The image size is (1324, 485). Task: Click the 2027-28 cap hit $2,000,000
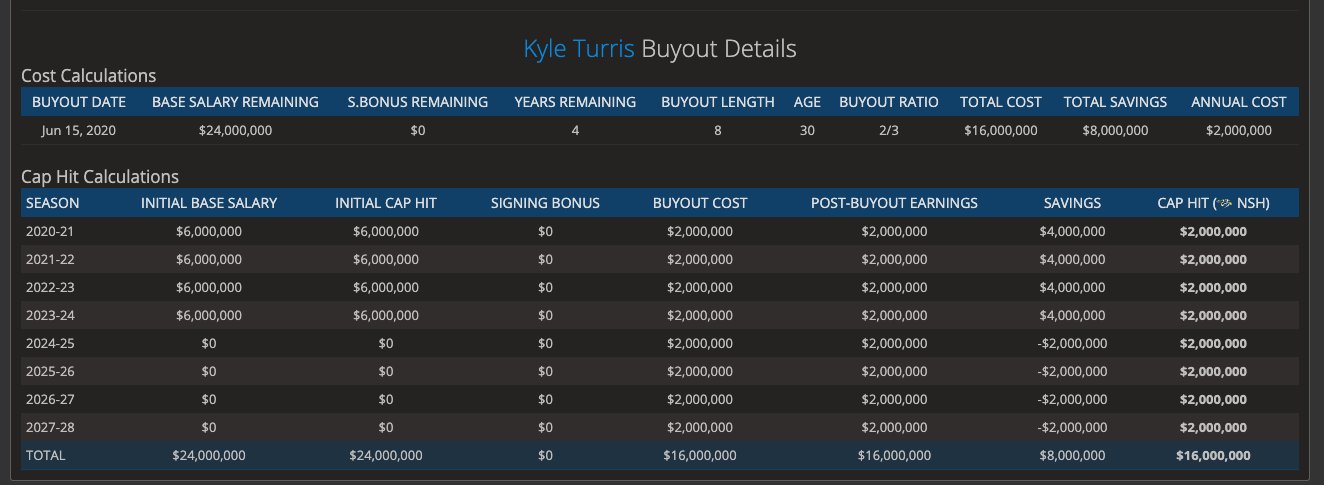click(x=1213, y=427)
